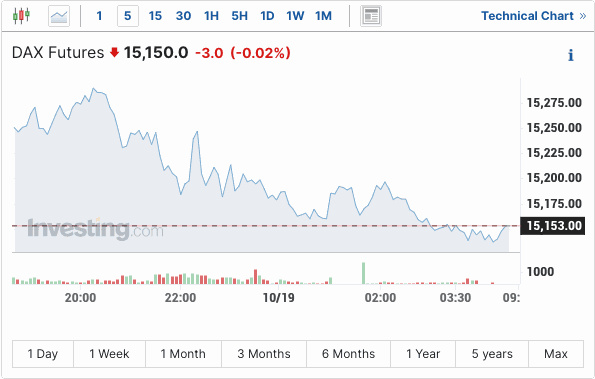Select the 1W interval
Screen dimensions: 595x379
pyautogui.click(x=295, y=16)
